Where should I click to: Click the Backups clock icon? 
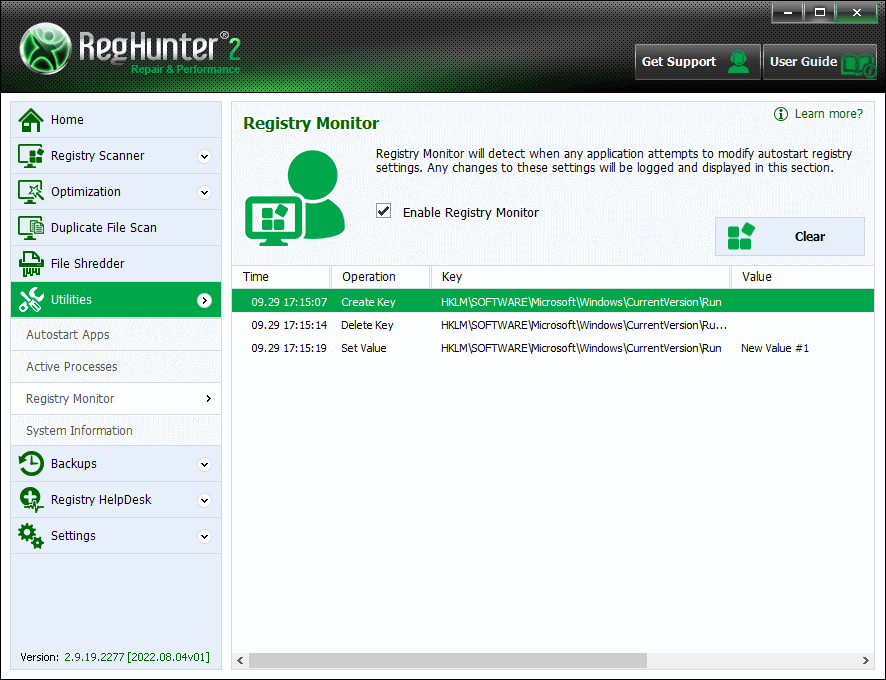coord(31,464)
